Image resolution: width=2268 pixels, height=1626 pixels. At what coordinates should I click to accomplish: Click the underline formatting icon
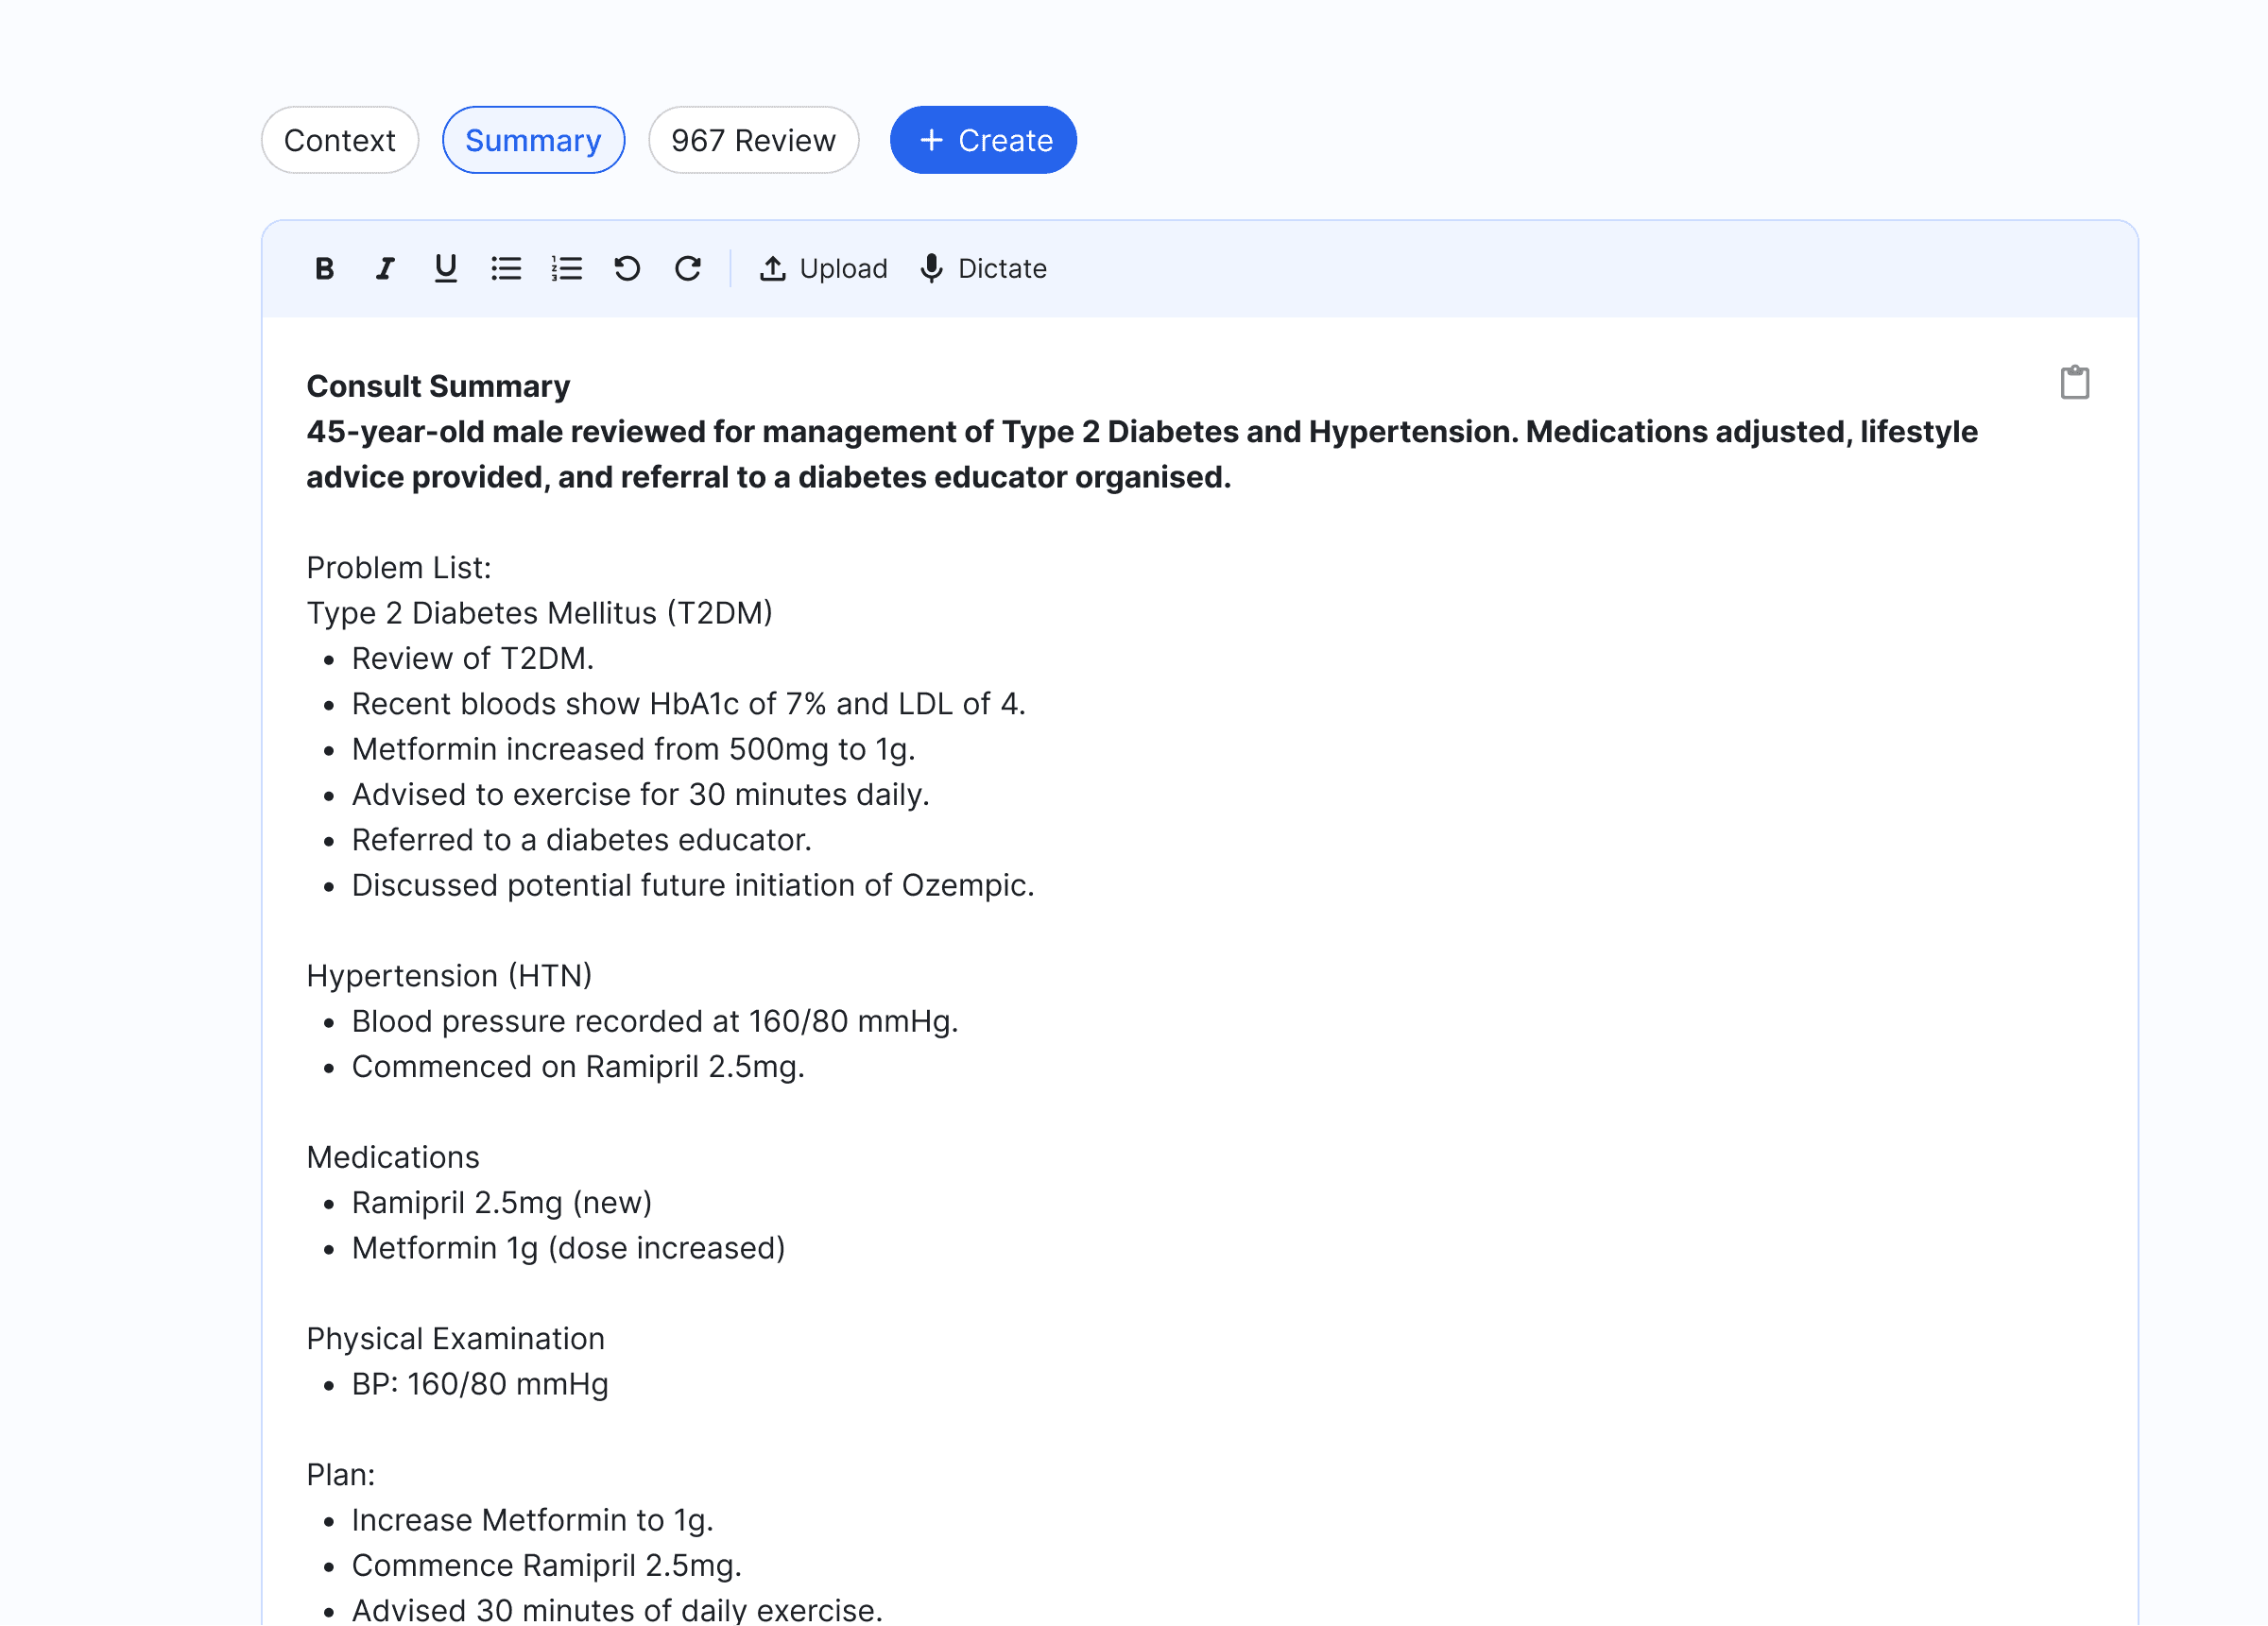pyautogui.click(x=446, y=268)
